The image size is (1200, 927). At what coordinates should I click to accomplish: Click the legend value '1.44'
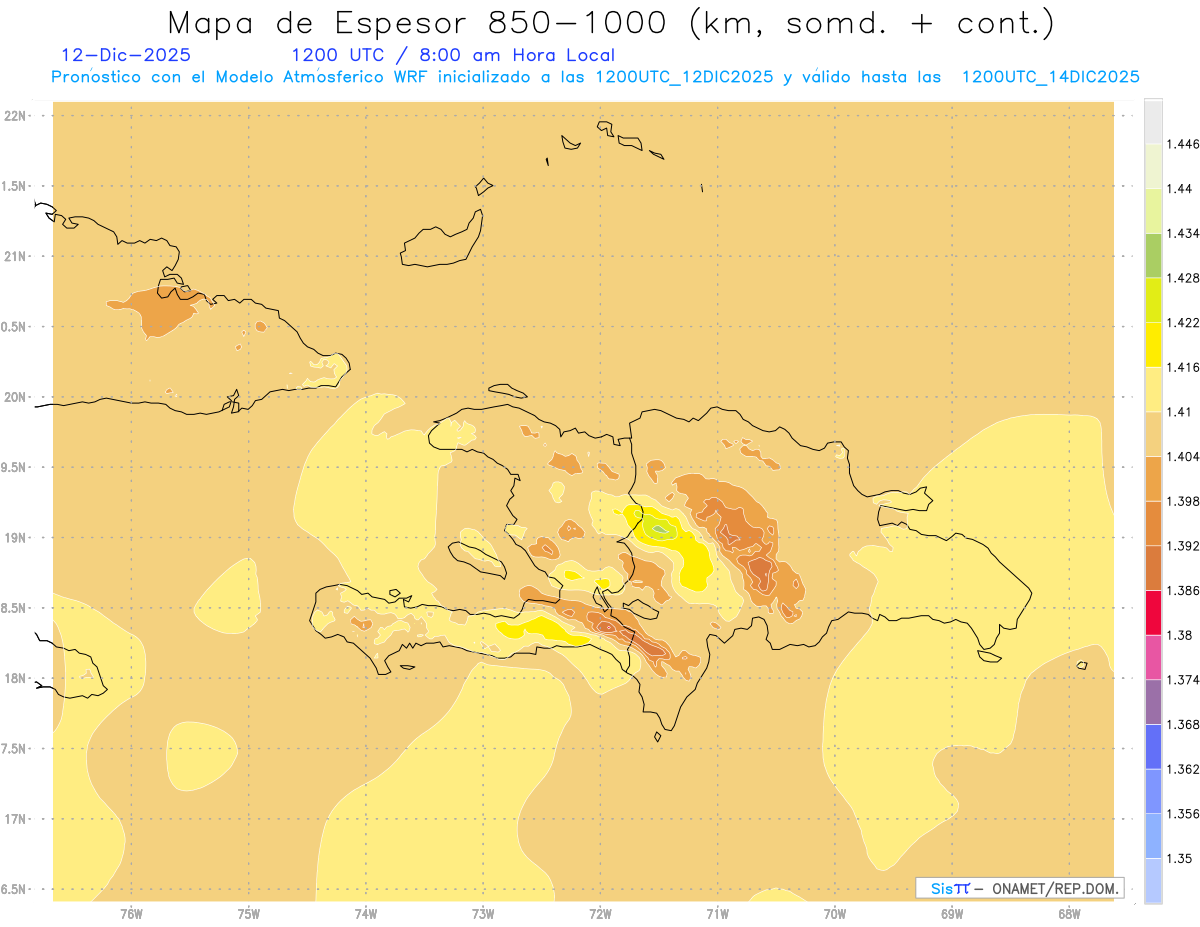[x=1180, y=189]
